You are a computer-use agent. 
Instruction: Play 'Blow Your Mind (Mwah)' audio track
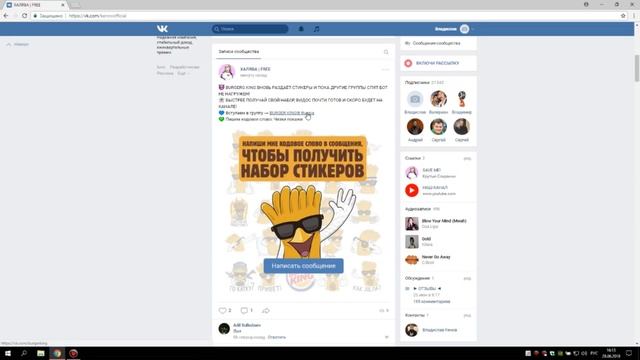click(438, 223)
